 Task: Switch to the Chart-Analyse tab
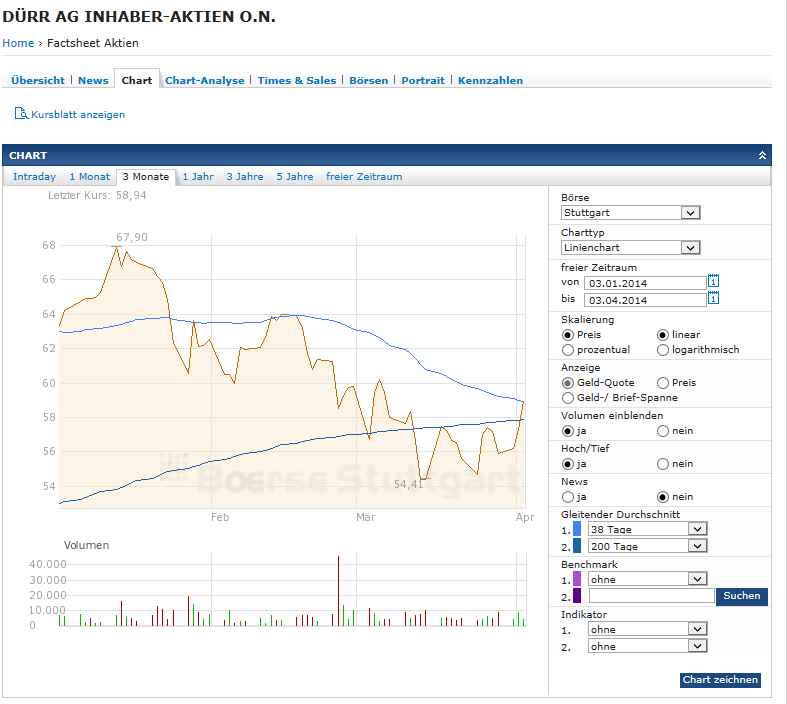(204, 80)
